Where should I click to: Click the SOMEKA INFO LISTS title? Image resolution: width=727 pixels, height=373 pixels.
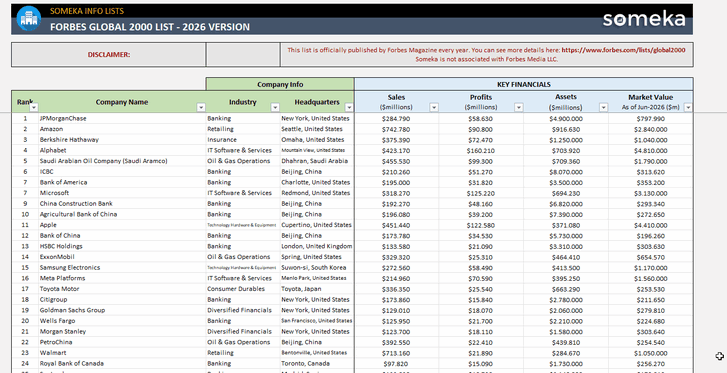click(x=87, y=11)
